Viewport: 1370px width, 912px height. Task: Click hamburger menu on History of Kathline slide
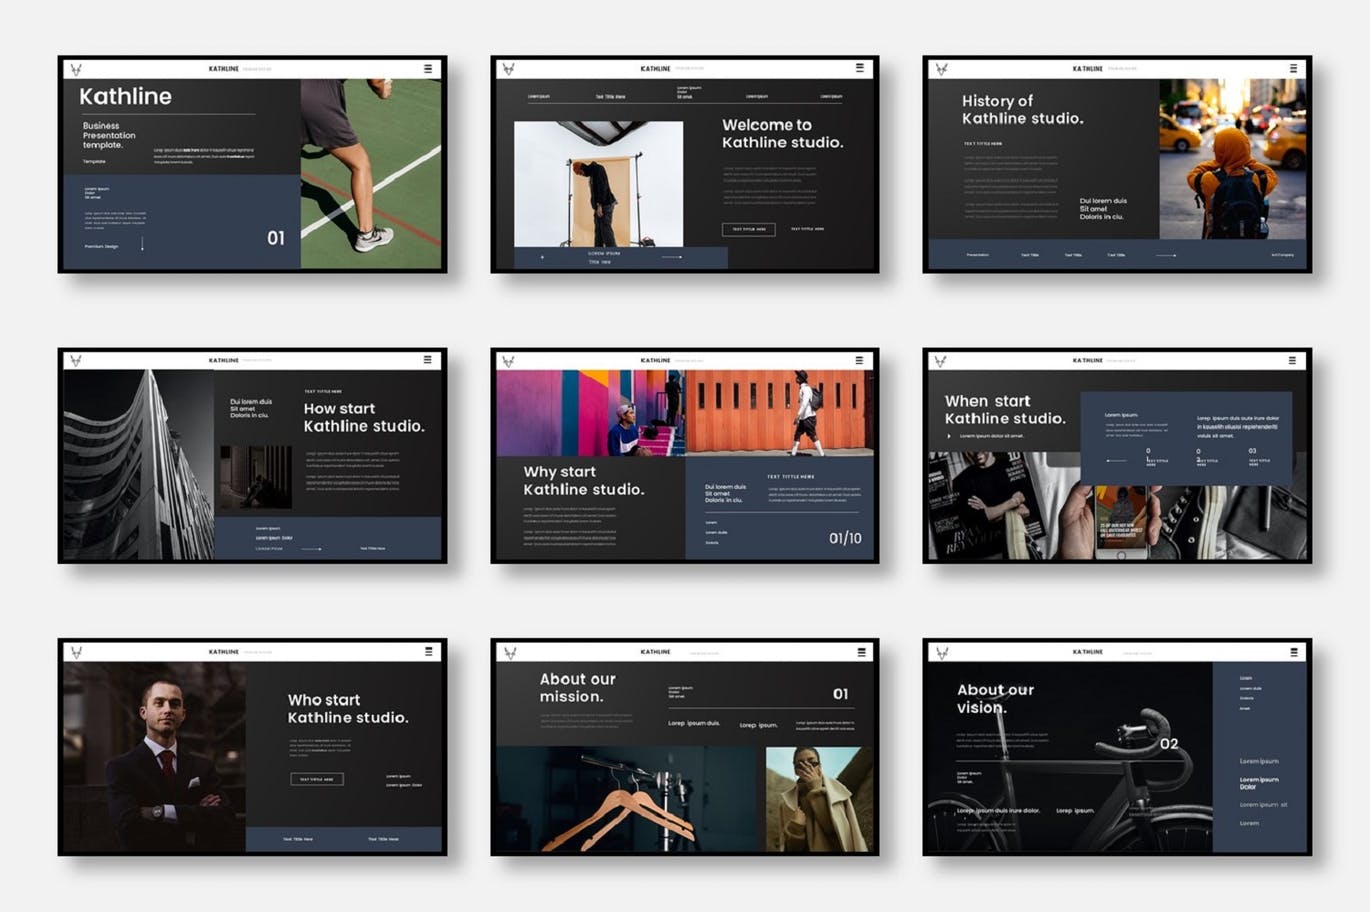click(1293, 69)
